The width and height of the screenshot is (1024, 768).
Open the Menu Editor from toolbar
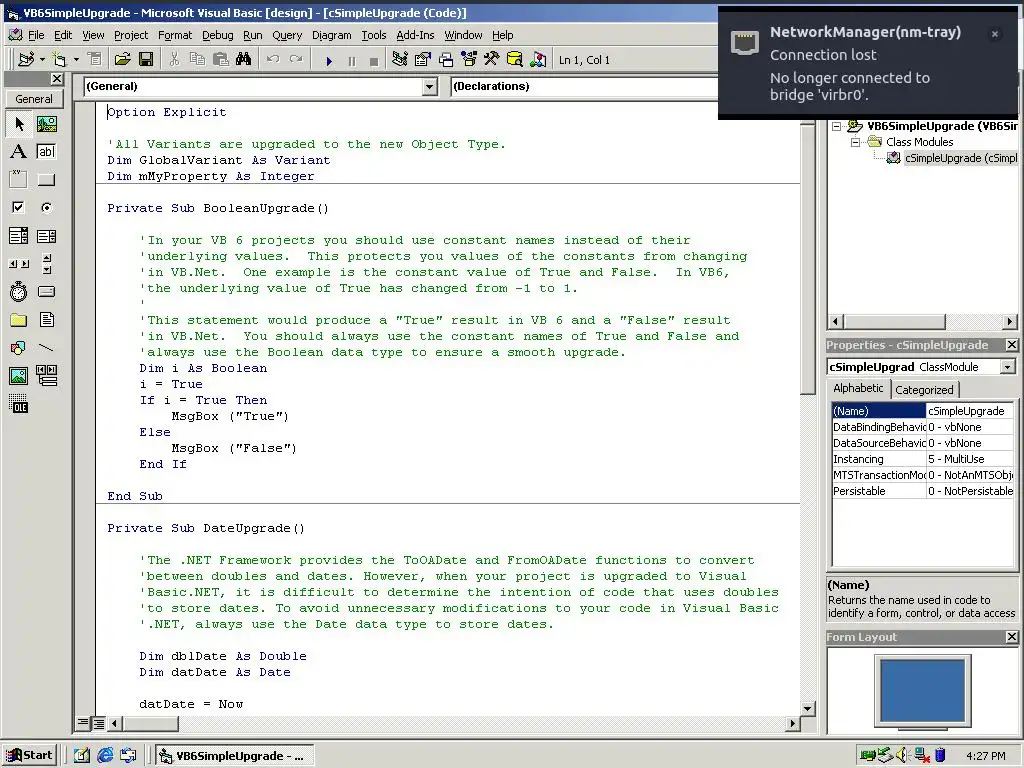(x=95, y=59)
